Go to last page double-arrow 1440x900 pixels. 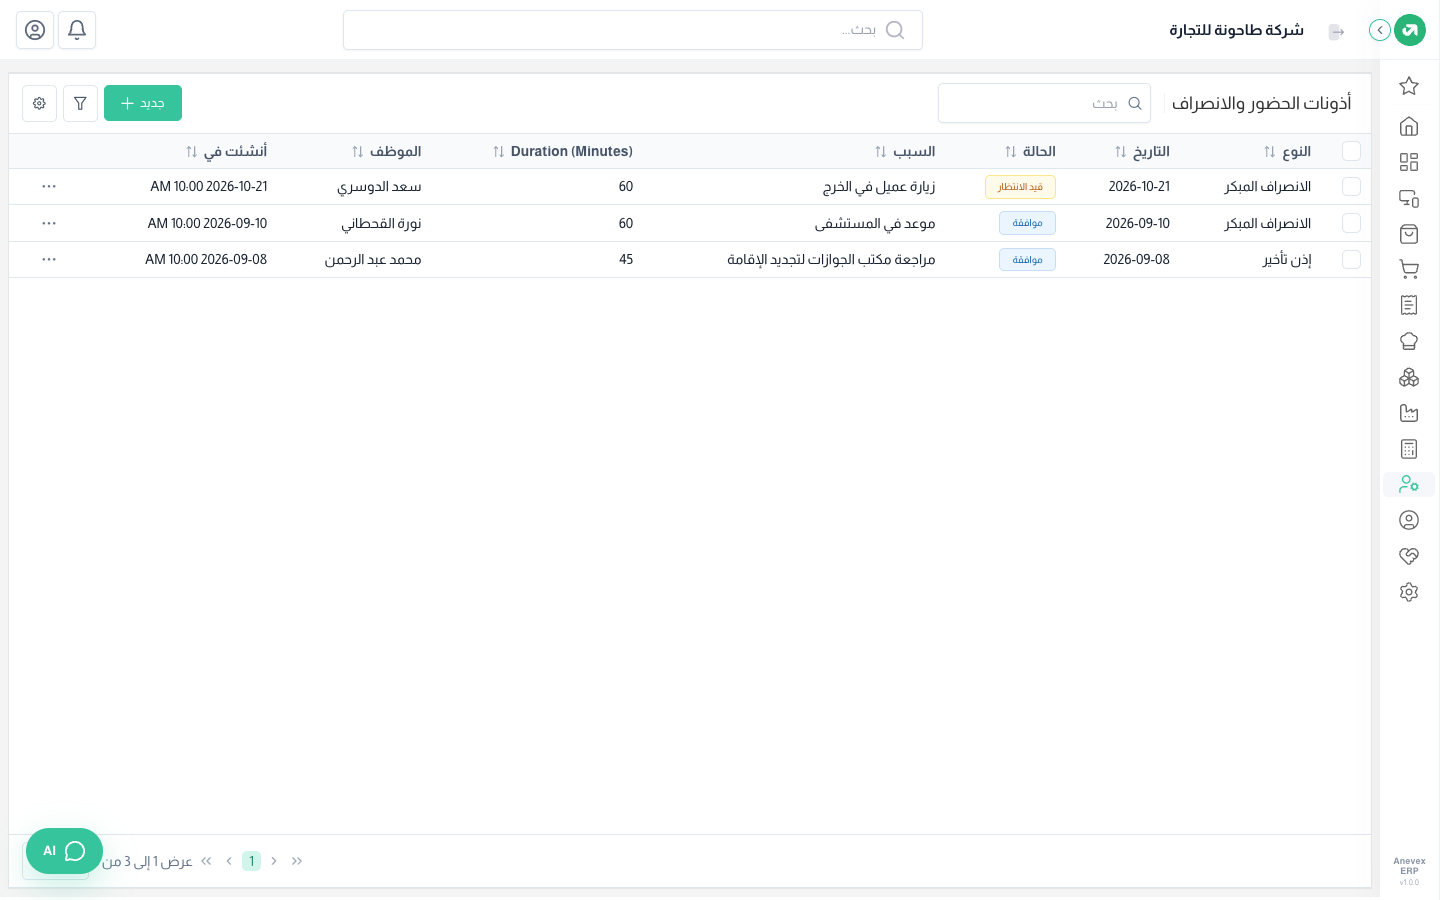pos(207,861)
